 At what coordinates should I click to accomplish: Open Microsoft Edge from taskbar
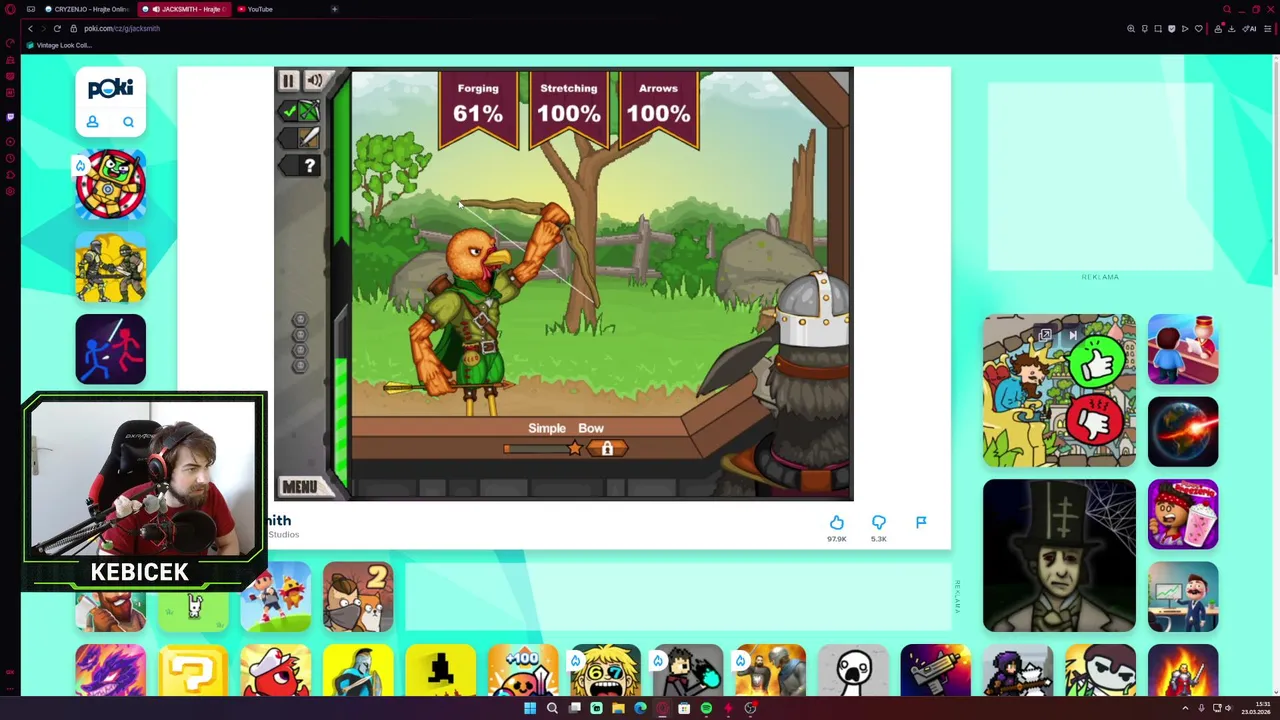click(x=640, y=708)
